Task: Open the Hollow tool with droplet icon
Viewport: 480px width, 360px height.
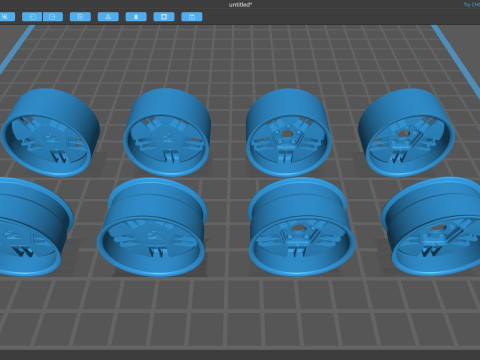Action: (136, 17)
